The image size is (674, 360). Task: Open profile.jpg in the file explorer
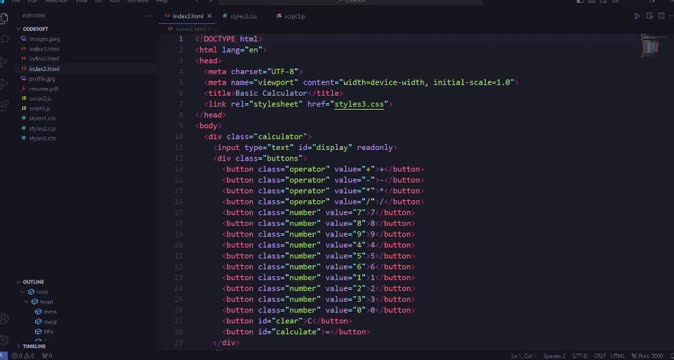pyautogui.click(x=42, y=79)
